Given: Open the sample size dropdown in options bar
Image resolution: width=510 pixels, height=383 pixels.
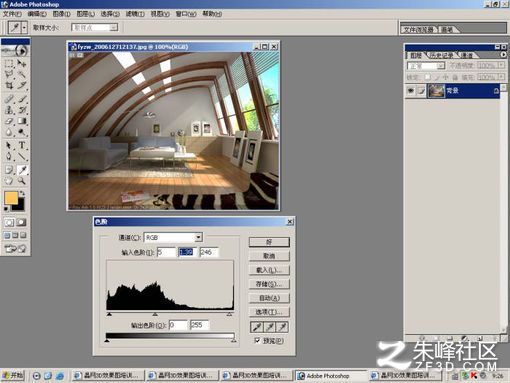Looking at the screenshot, I should click(95, 27).
